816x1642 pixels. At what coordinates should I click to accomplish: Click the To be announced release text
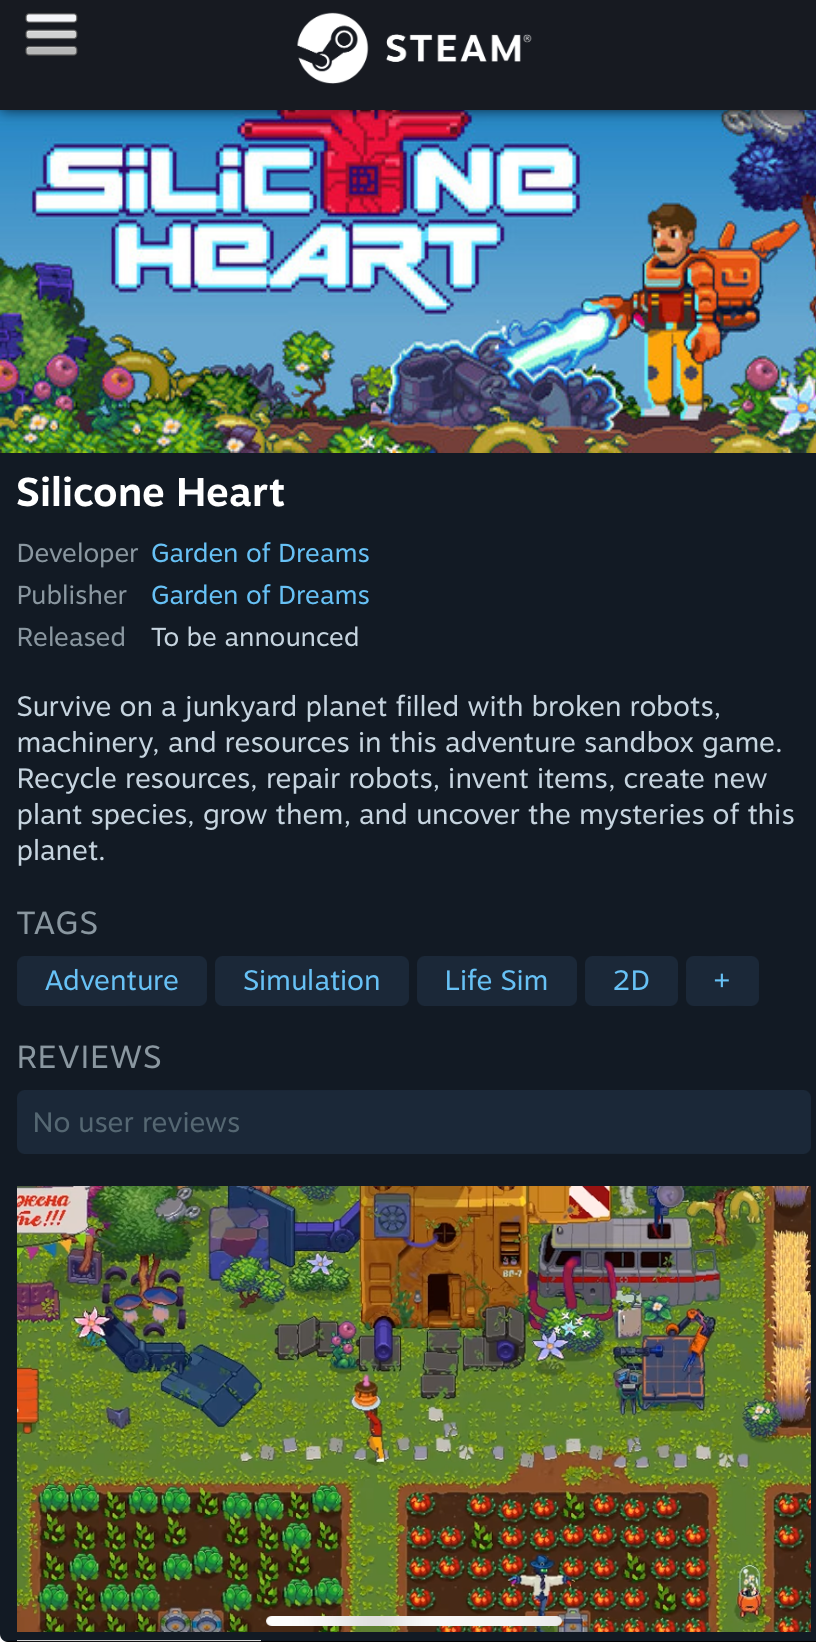(255, 637)
